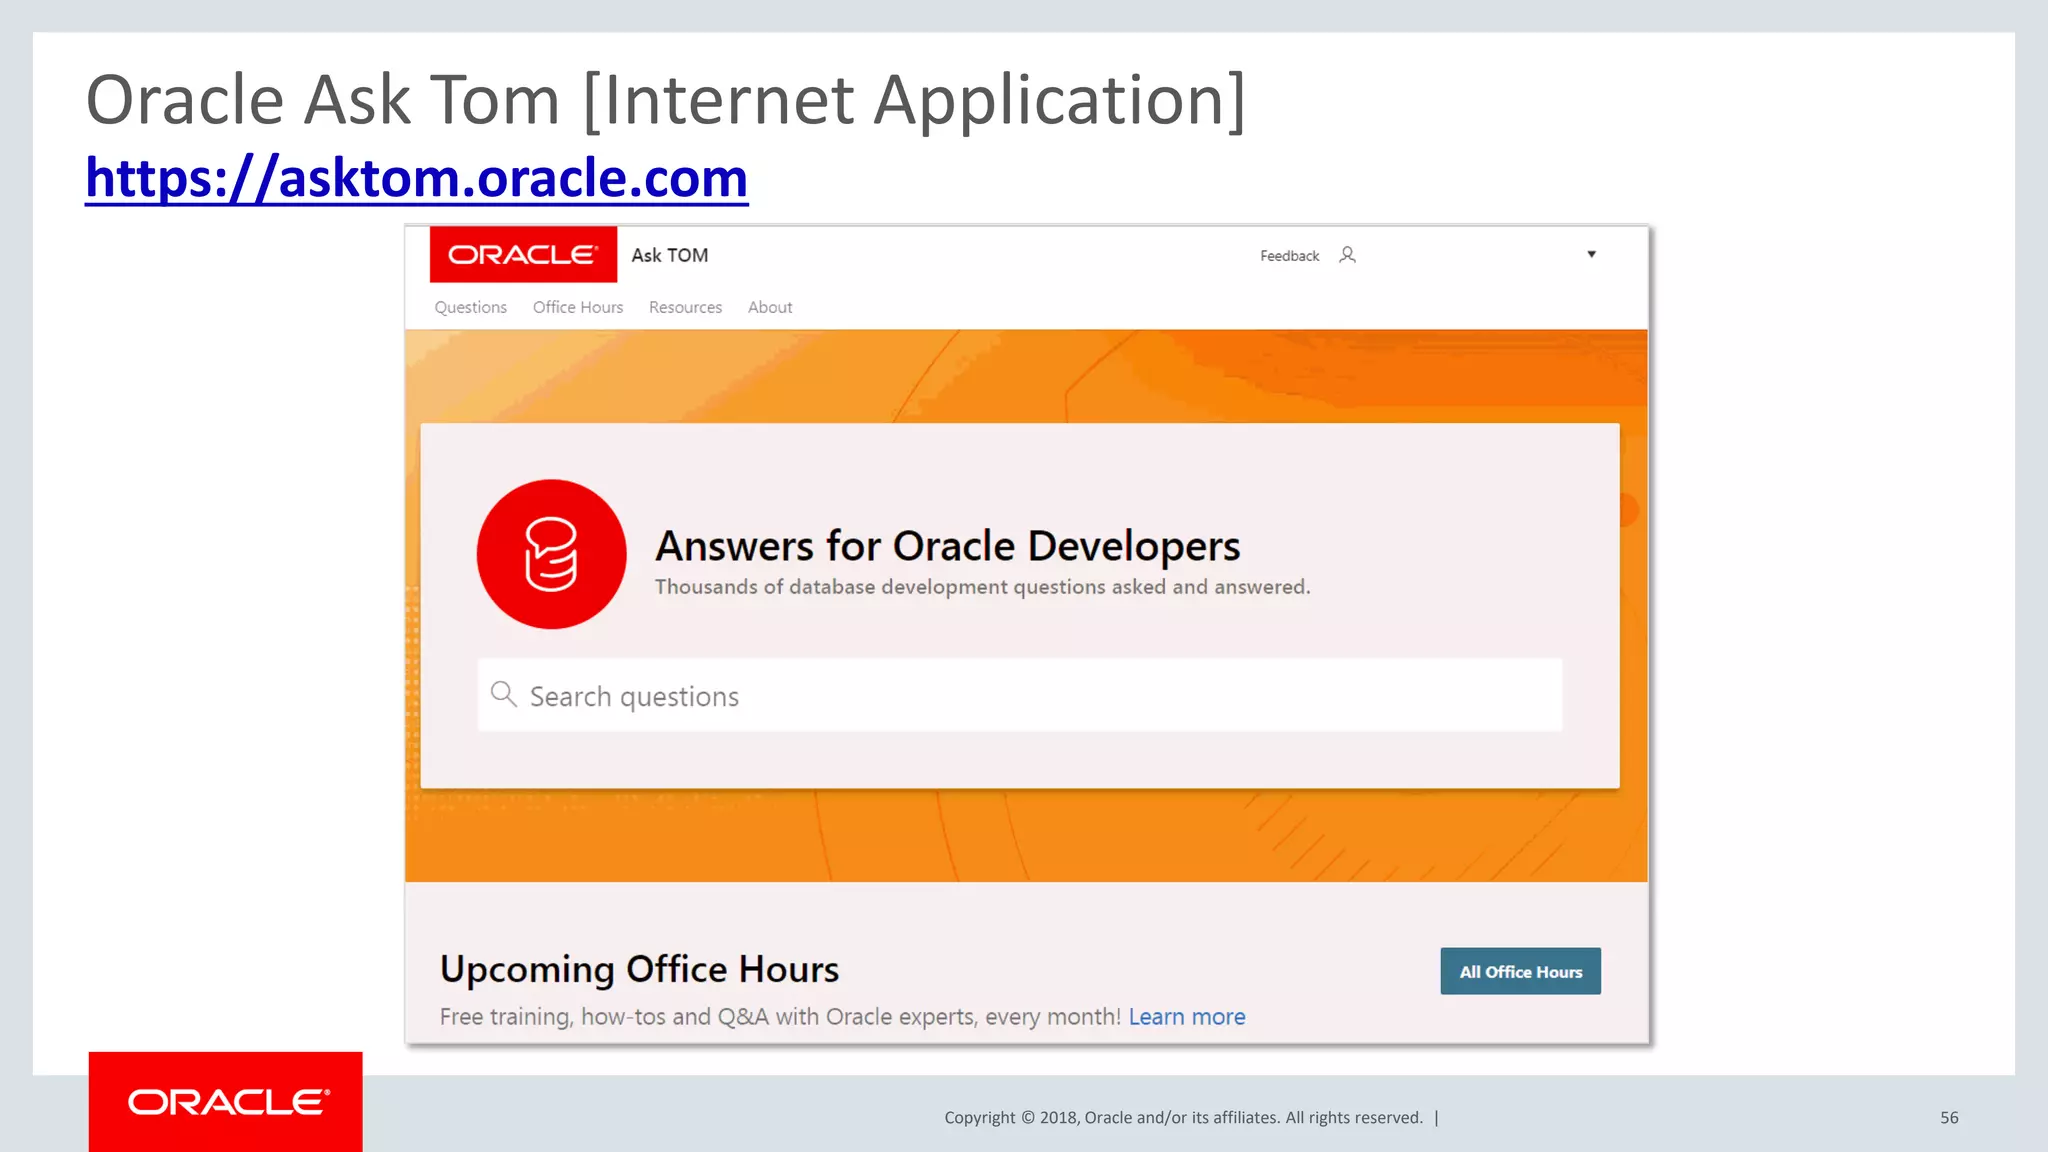Open the Feedback link
The height and width of the screenshot is (1152, 2048).
pyautogui.click(x=1289, y=256)
